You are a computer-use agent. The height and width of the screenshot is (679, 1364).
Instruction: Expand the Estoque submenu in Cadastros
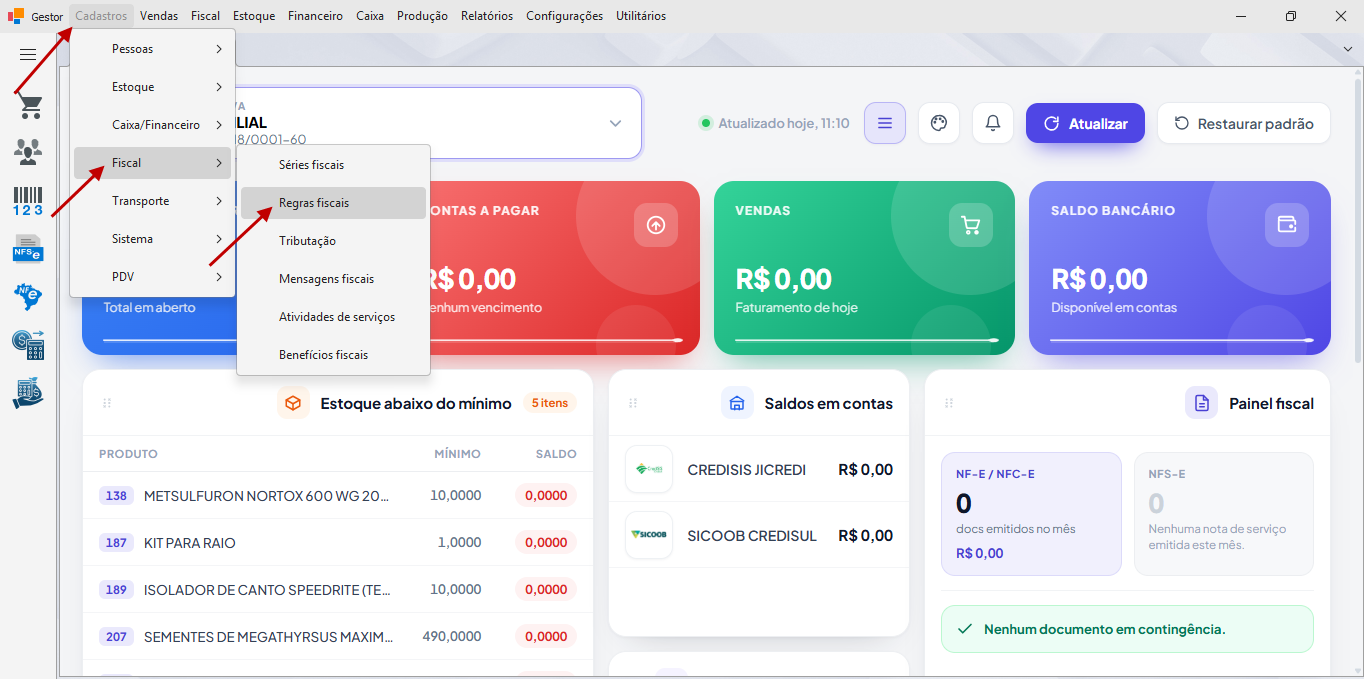click(152, 87)
